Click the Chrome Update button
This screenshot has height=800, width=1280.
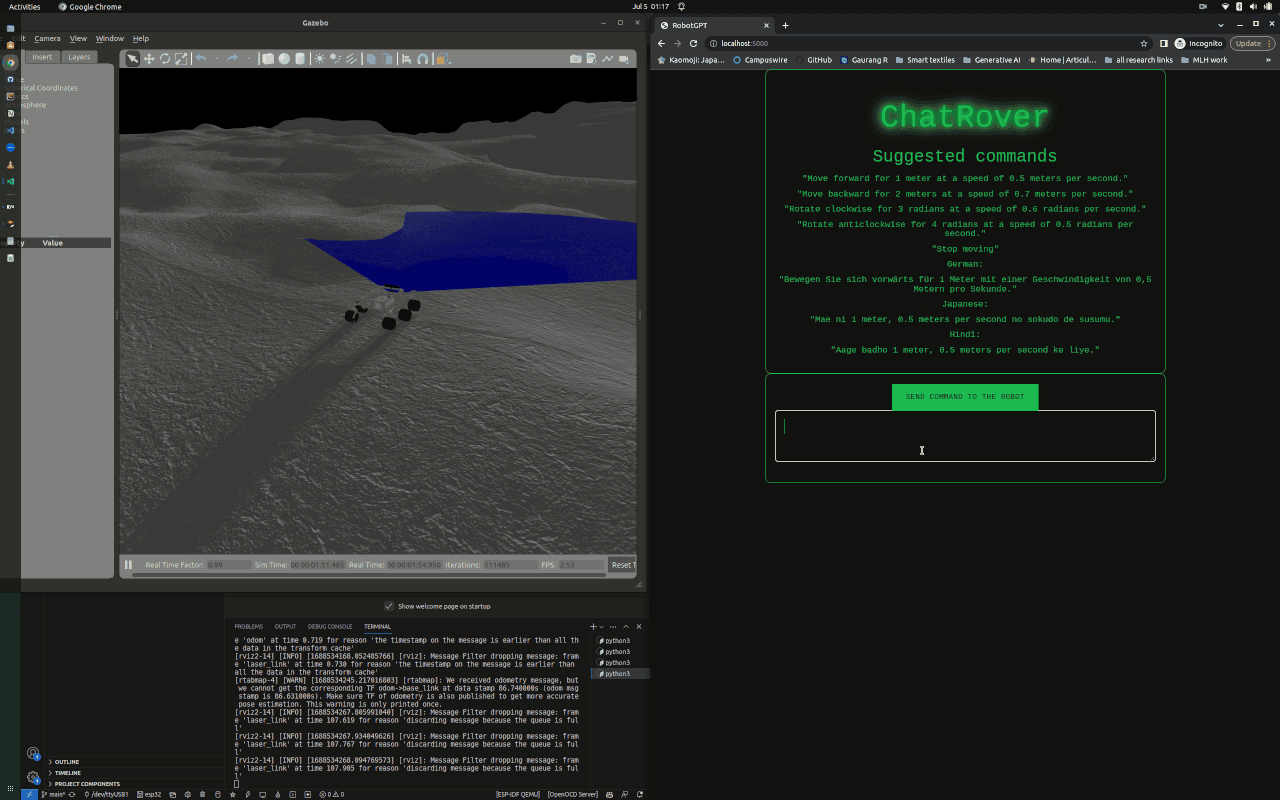1251,43
